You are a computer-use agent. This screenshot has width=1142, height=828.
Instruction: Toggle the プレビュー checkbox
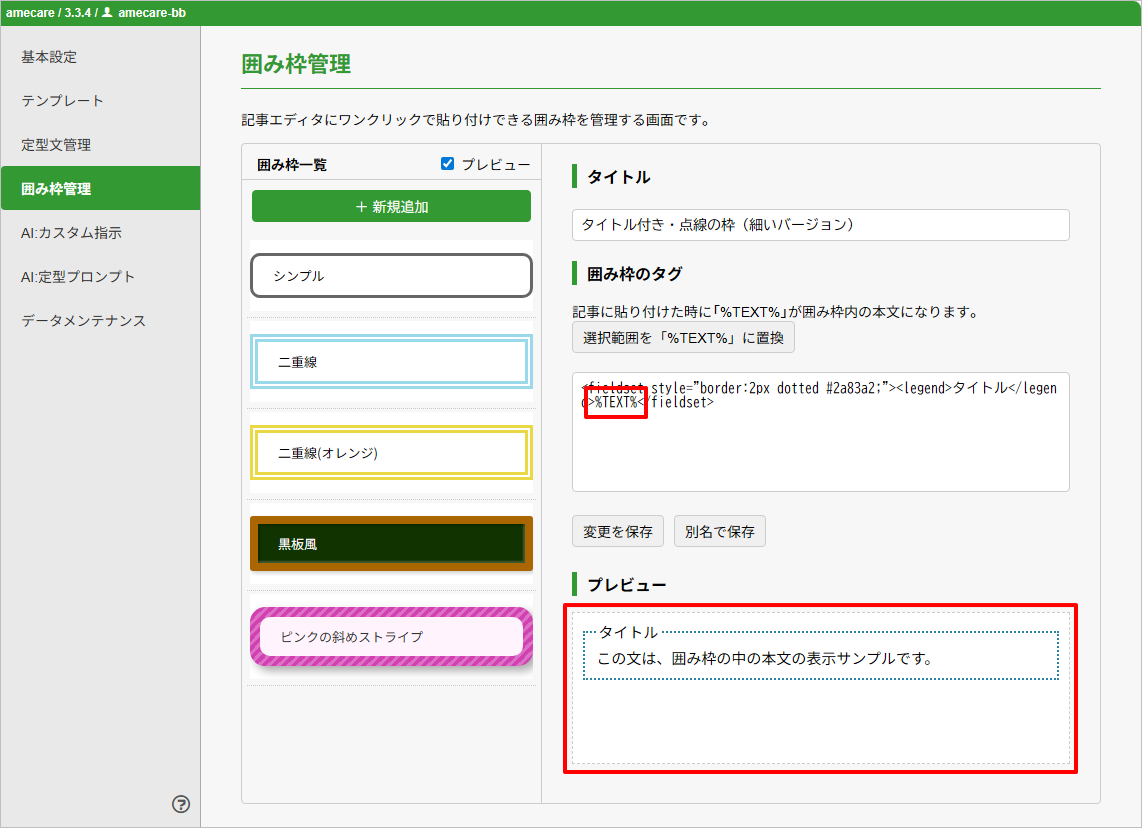point(448,164)
